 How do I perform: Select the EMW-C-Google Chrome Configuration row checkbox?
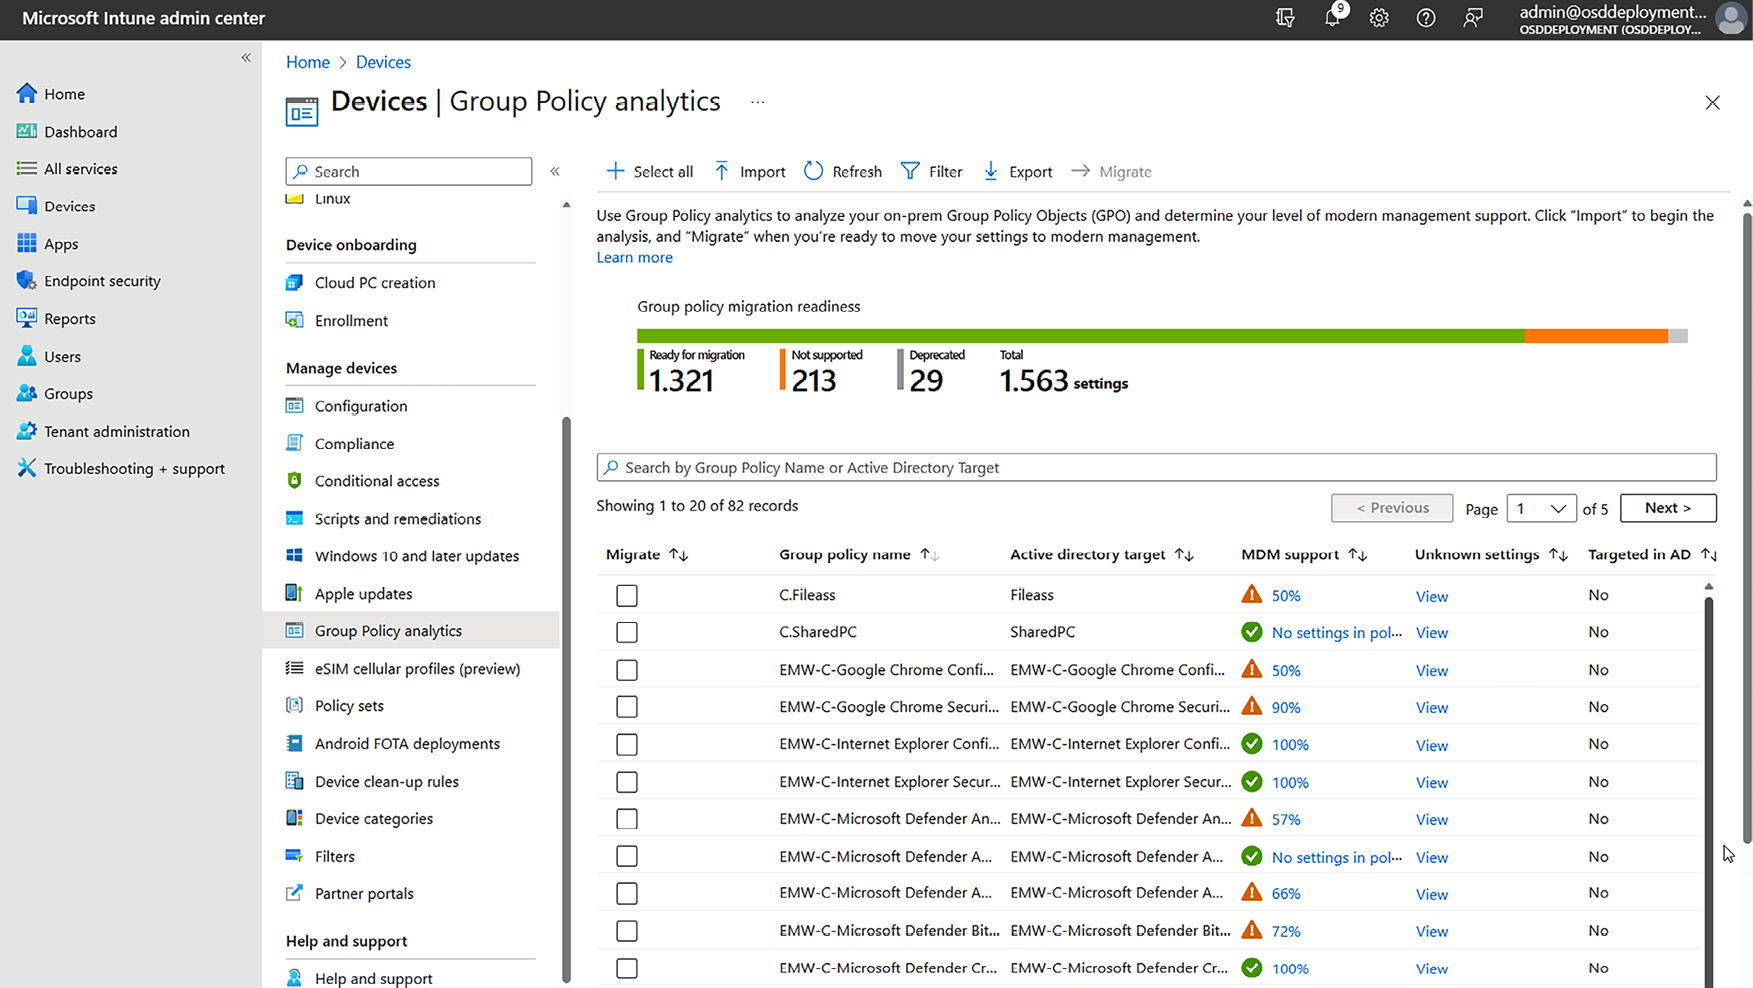coord(627,670)
